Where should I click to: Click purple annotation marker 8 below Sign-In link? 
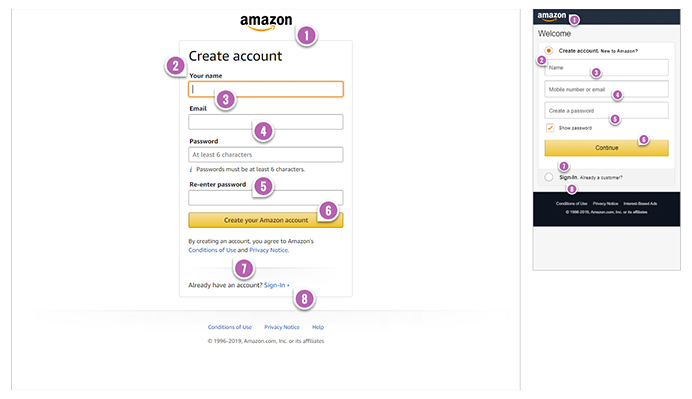coord(304,299)
